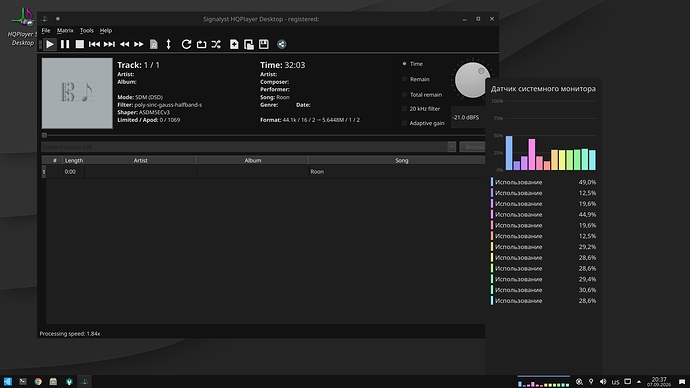Pause the current track
Image resolution: width=690 pixels, height=388 pixels.
pos(65,44)
